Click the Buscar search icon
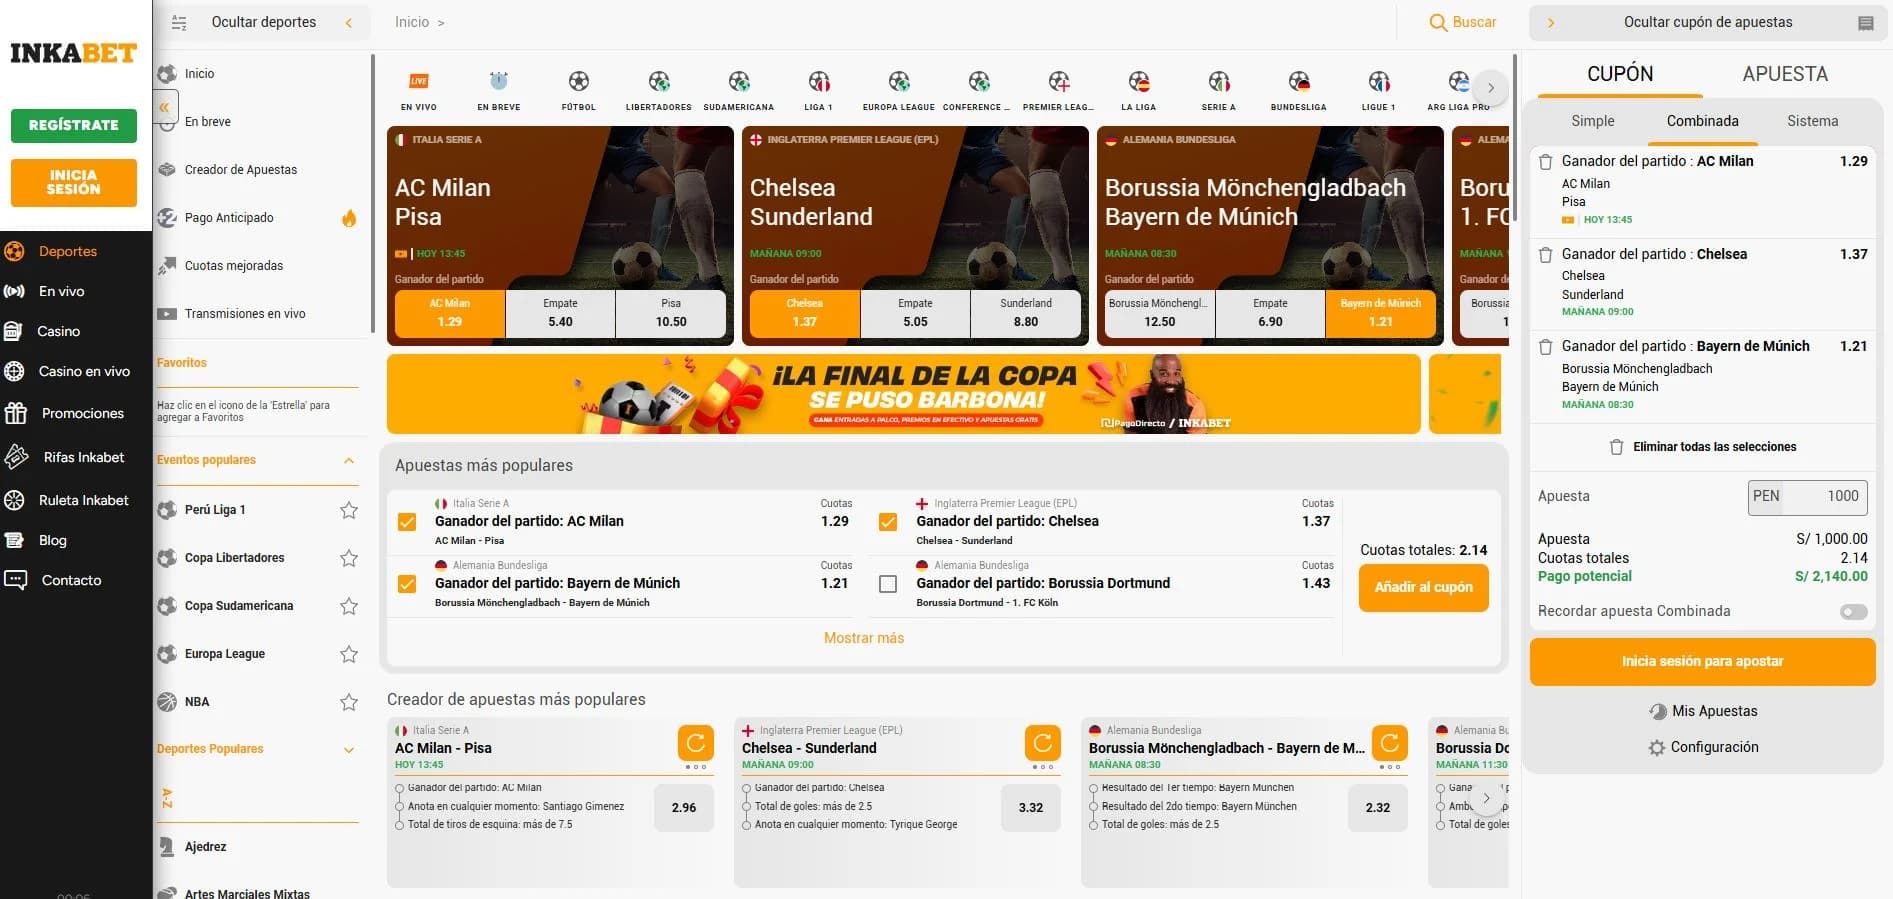 tap(1438, 22)
